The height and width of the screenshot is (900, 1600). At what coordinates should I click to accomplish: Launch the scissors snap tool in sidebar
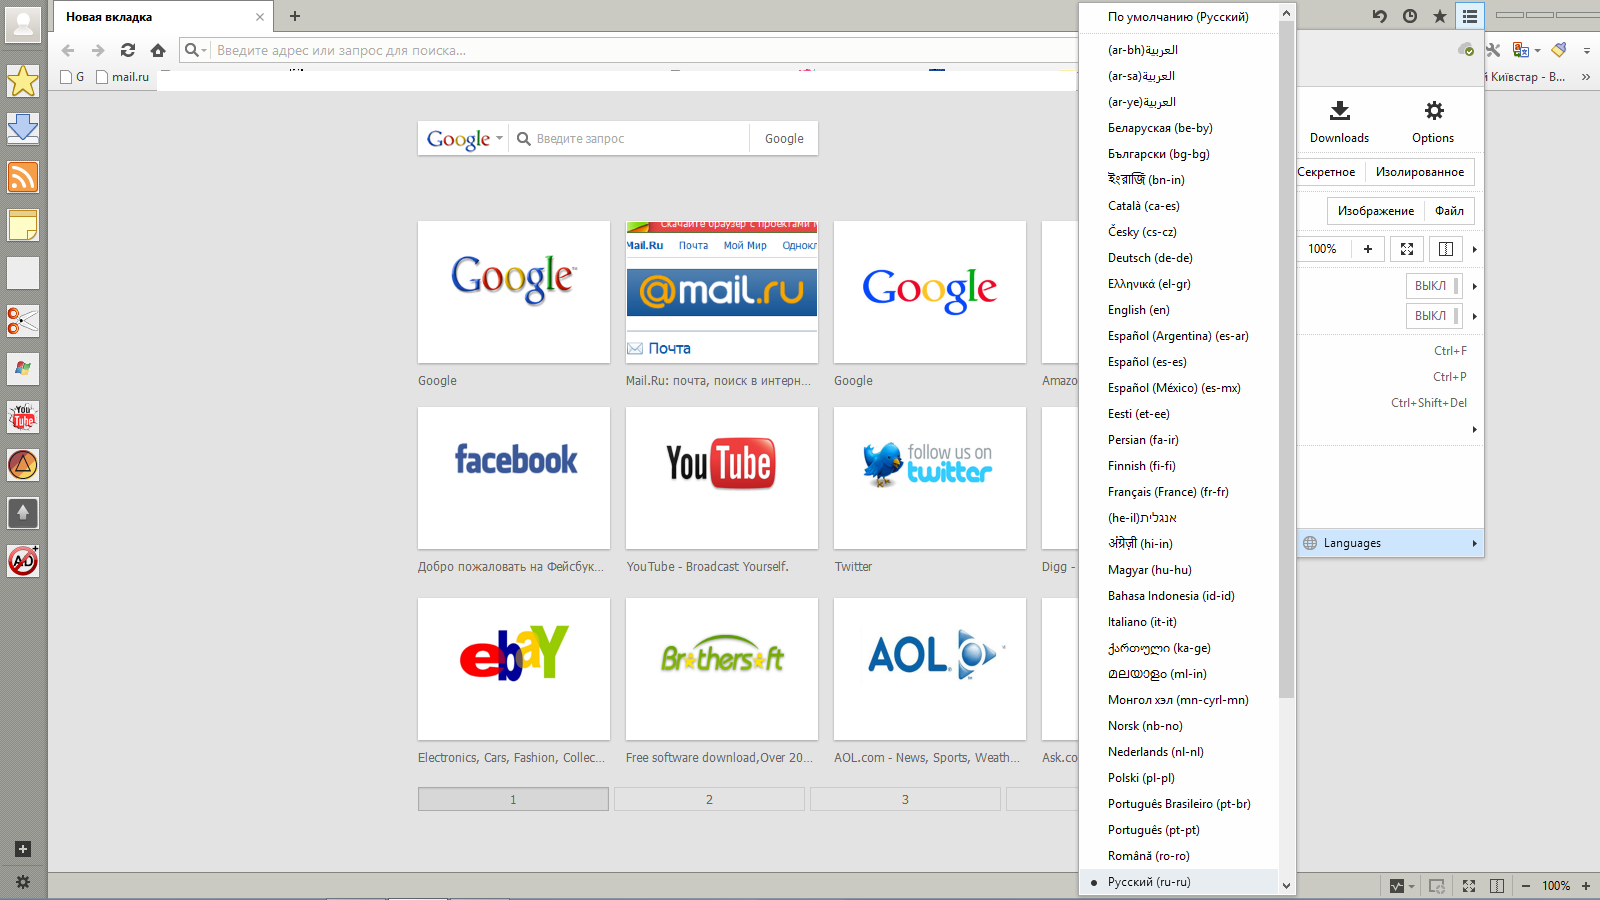point(22,321)
